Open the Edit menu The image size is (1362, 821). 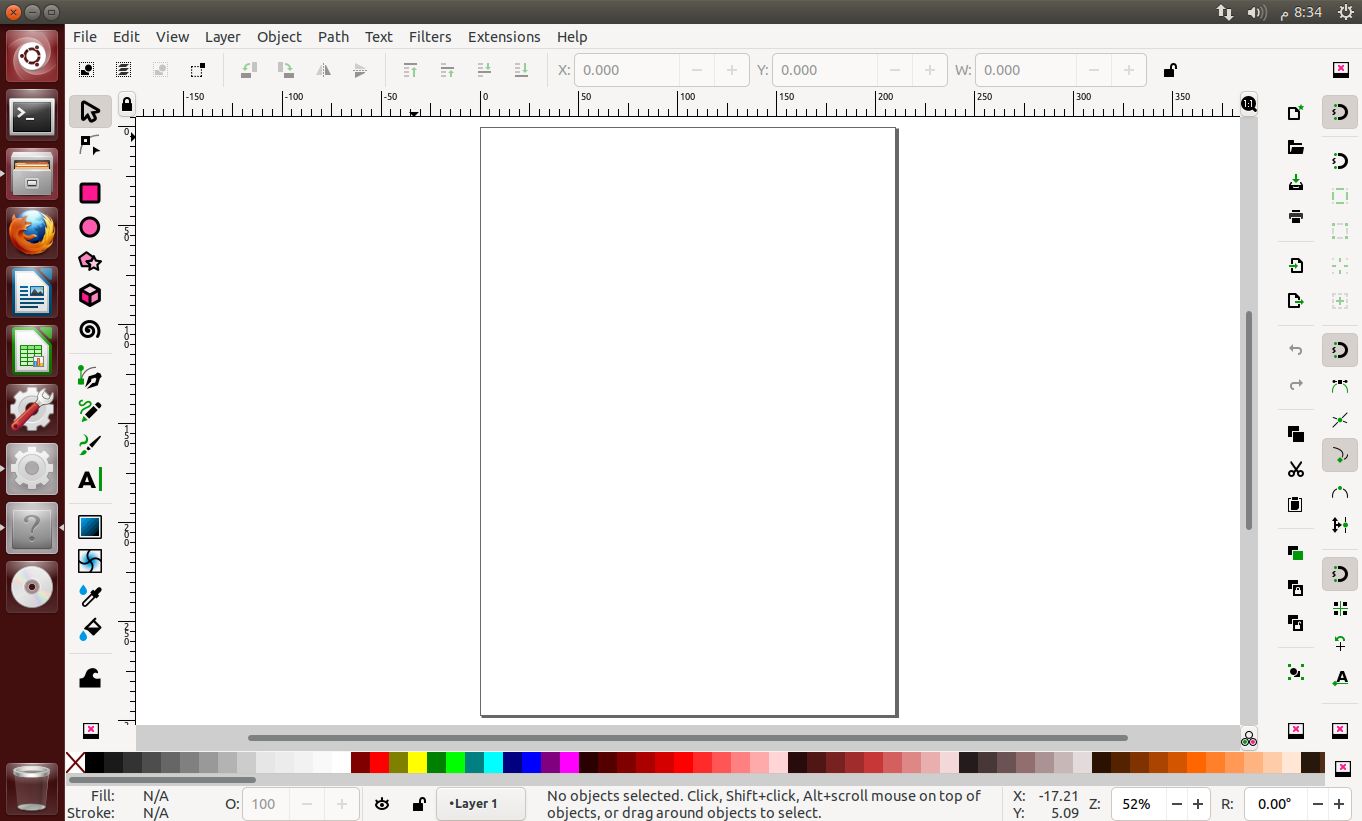point(126,37)
